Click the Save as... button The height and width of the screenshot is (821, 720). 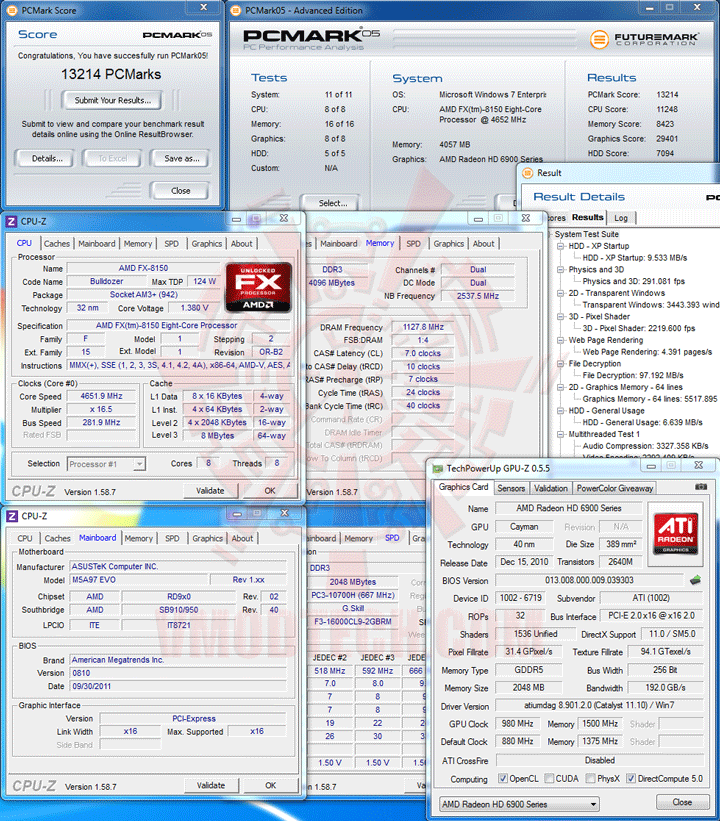pyautogui.click(x=182, y=159)
